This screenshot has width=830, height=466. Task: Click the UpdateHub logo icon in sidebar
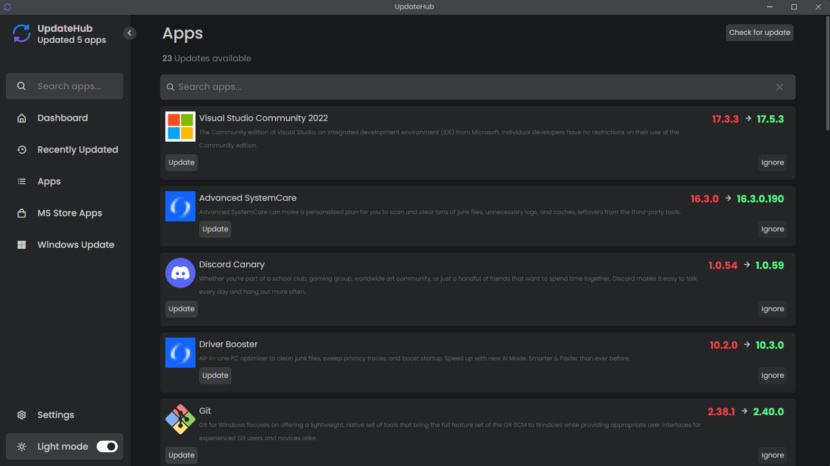tap(22, 33)
